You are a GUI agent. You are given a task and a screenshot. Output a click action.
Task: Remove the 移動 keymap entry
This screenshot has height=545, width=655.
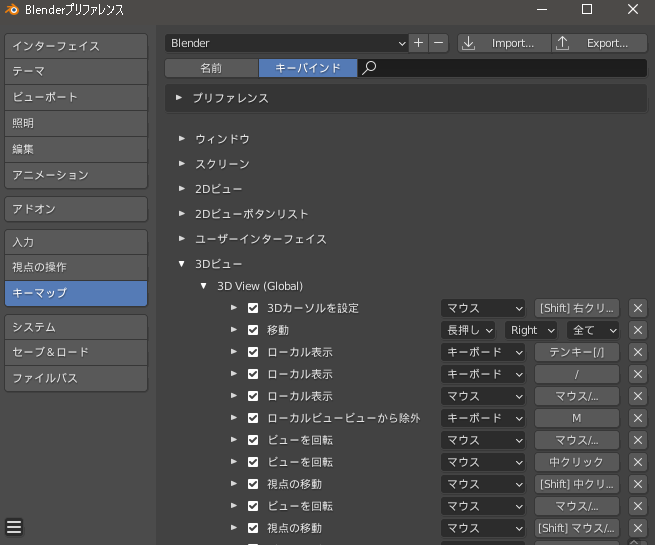pos(637,330)
